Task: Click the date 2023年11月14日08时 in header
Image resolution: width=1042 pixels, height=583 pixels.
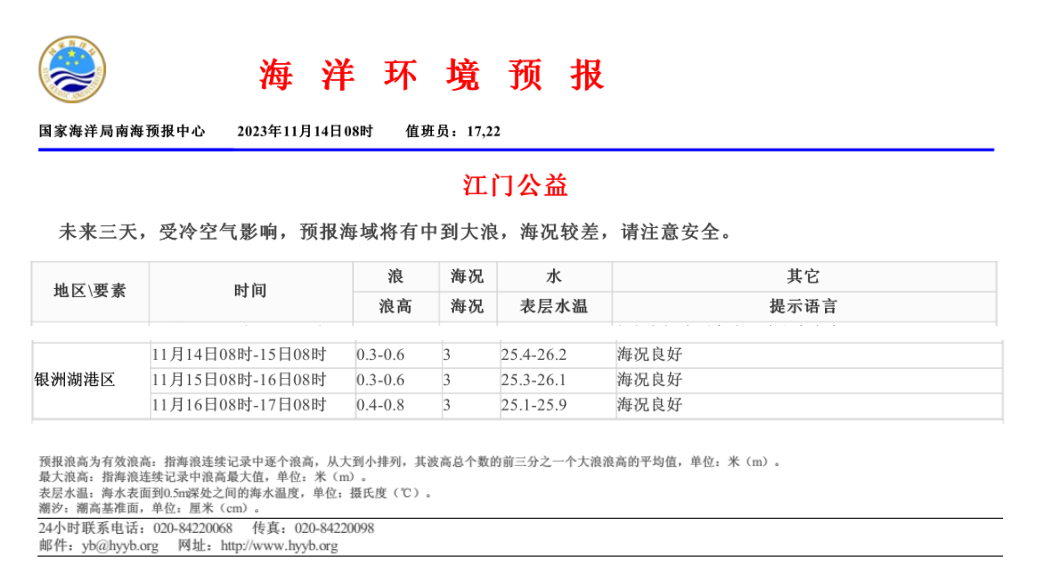Action: coord(305,131)
